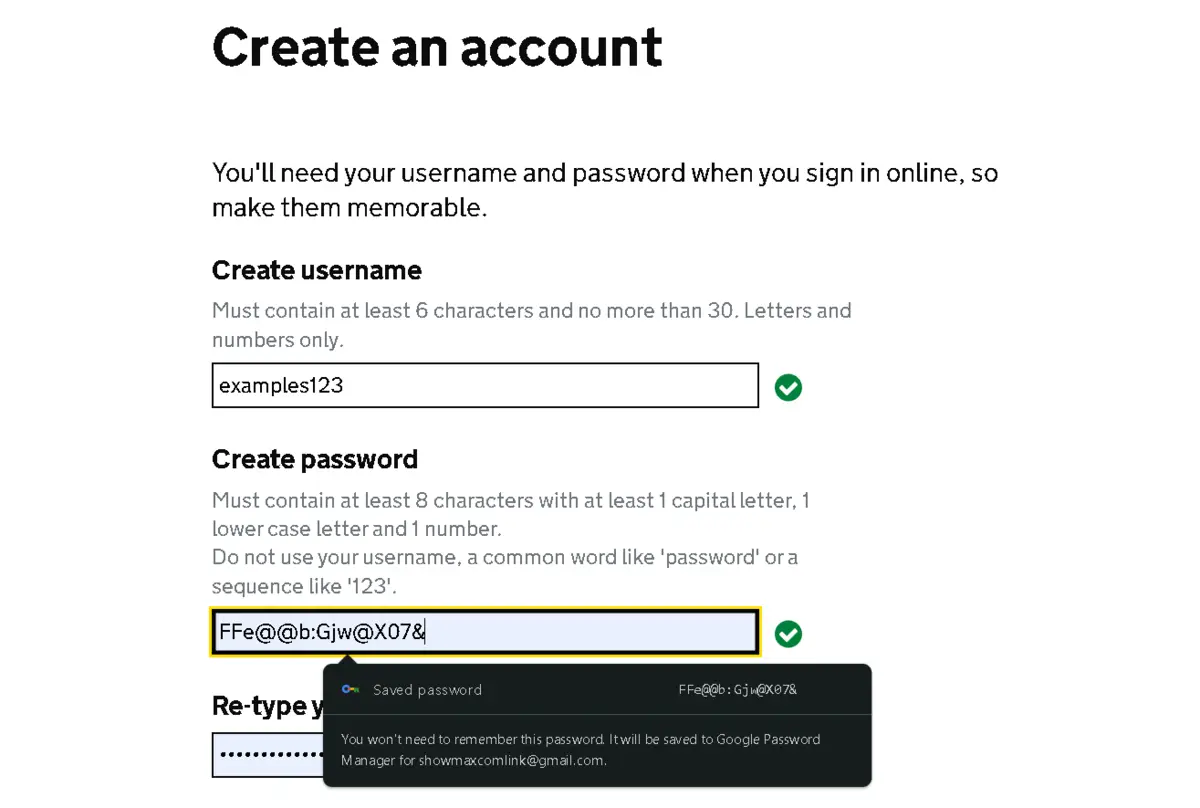
Task: Click the green checkmark beside the password field
Action: [x=788, y=634]
